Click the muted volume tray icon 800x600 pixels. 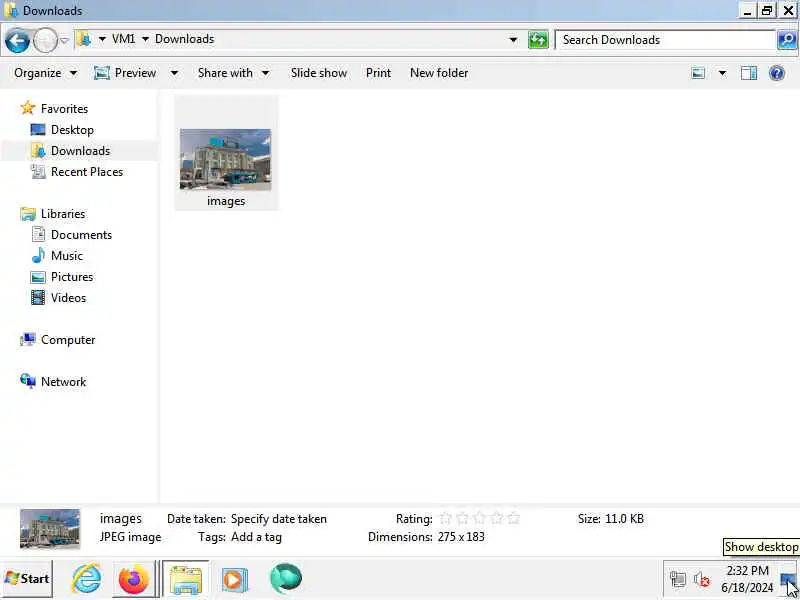coord(702,579)
